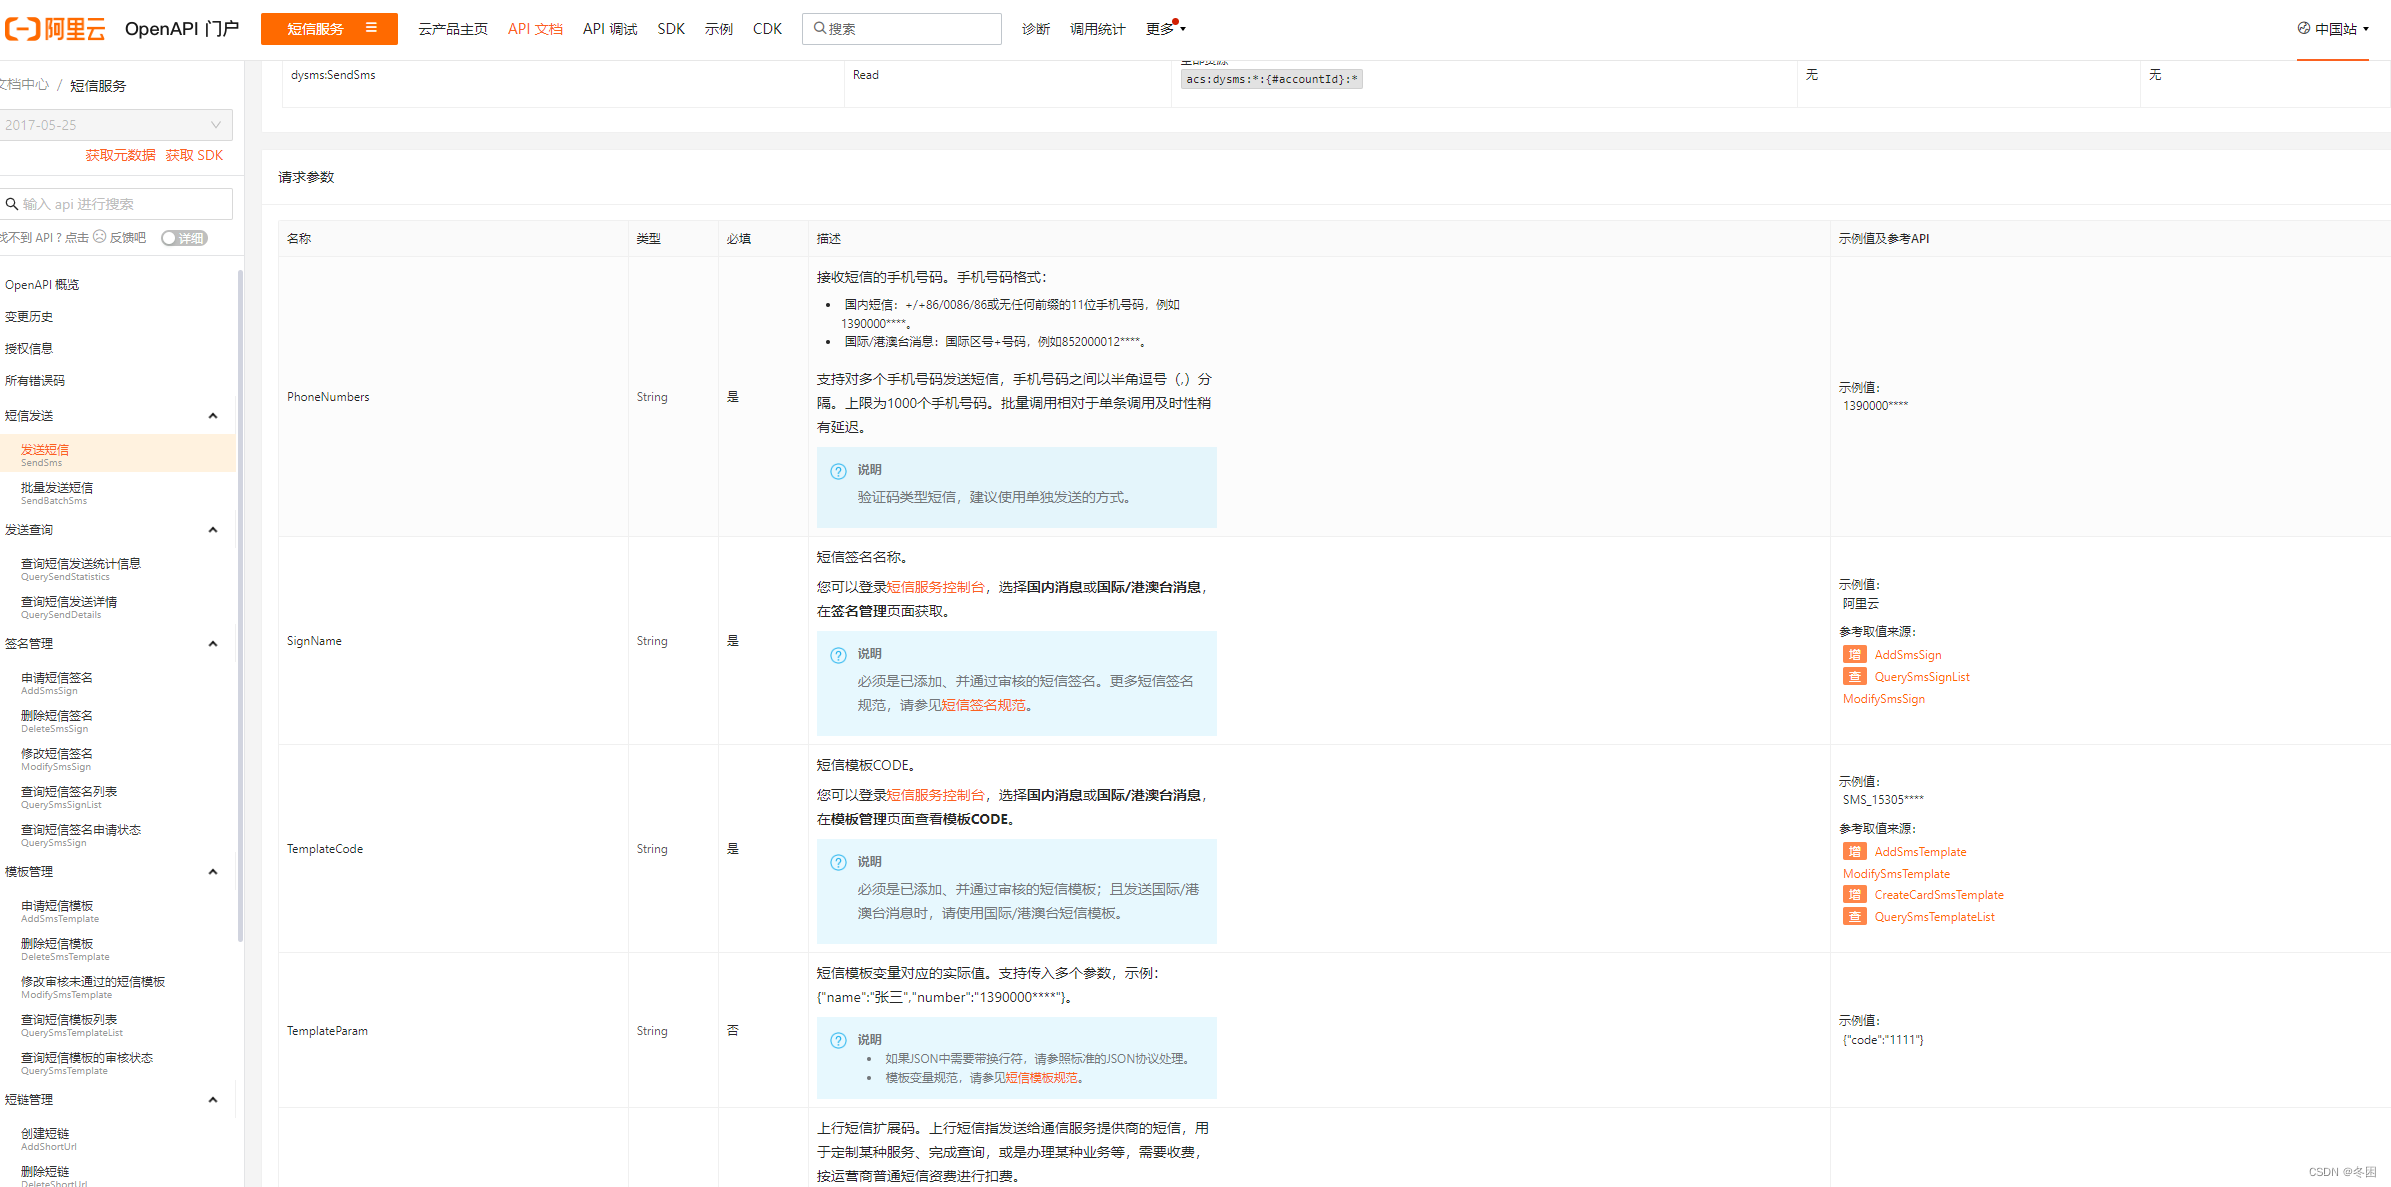2391x1187 pixels.
Task: Click the 查 icon next to QuerySmsTemplateList
Action: pos(1854,916)
